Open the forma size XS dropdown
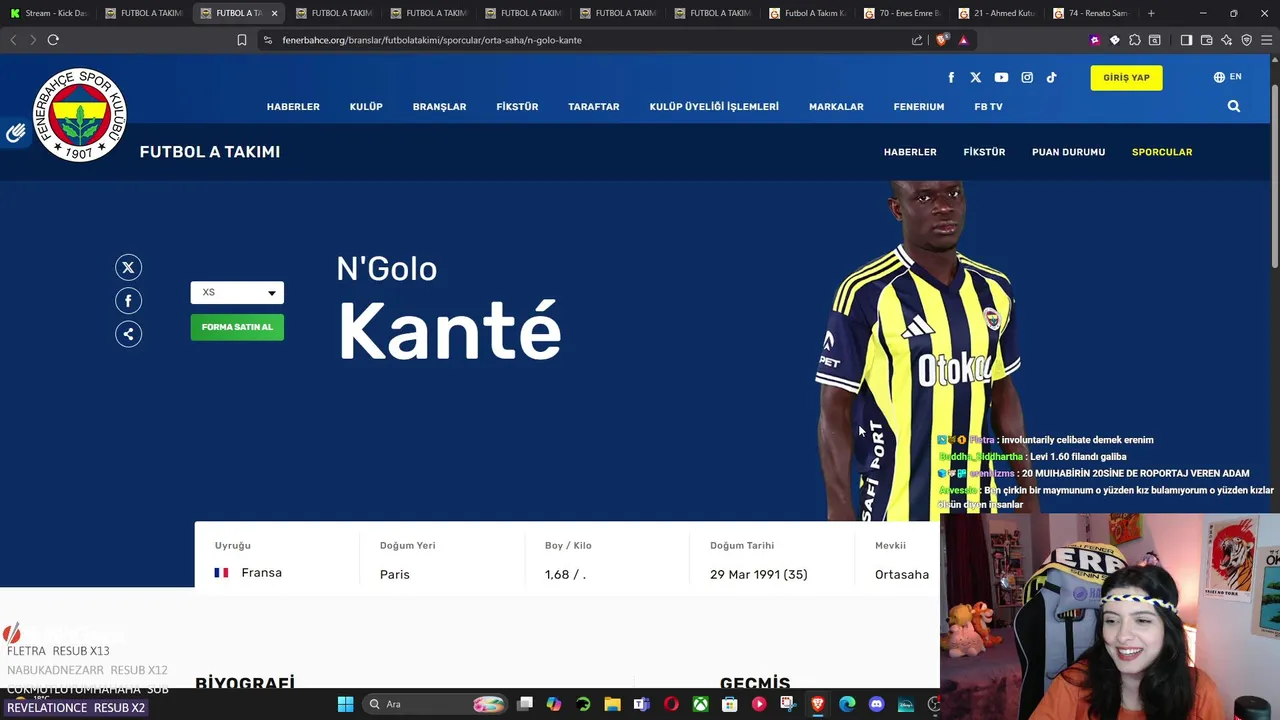Viewport: 1280px width, 720px height. [237, 292]
